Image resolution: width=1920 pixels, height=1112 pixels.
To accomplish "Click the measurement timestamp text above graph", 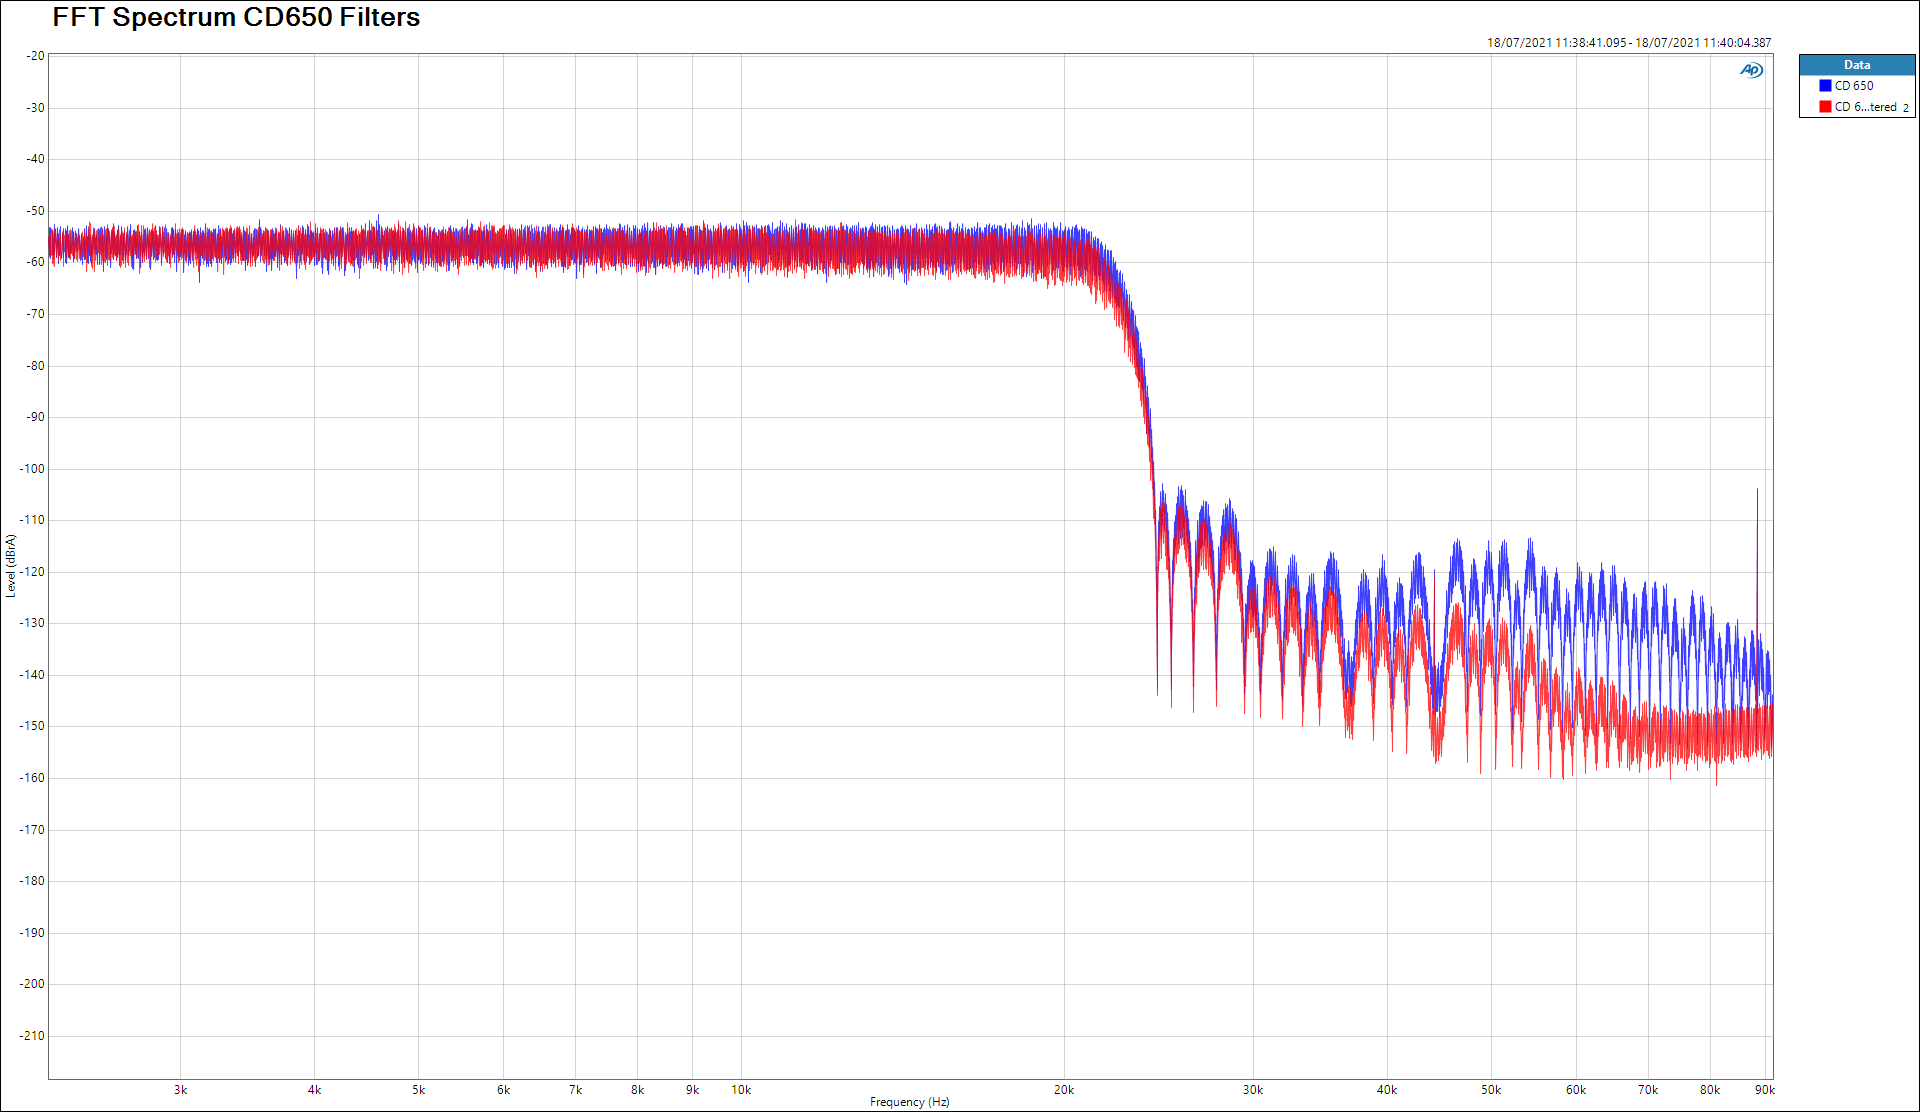I will (1628, 43).
